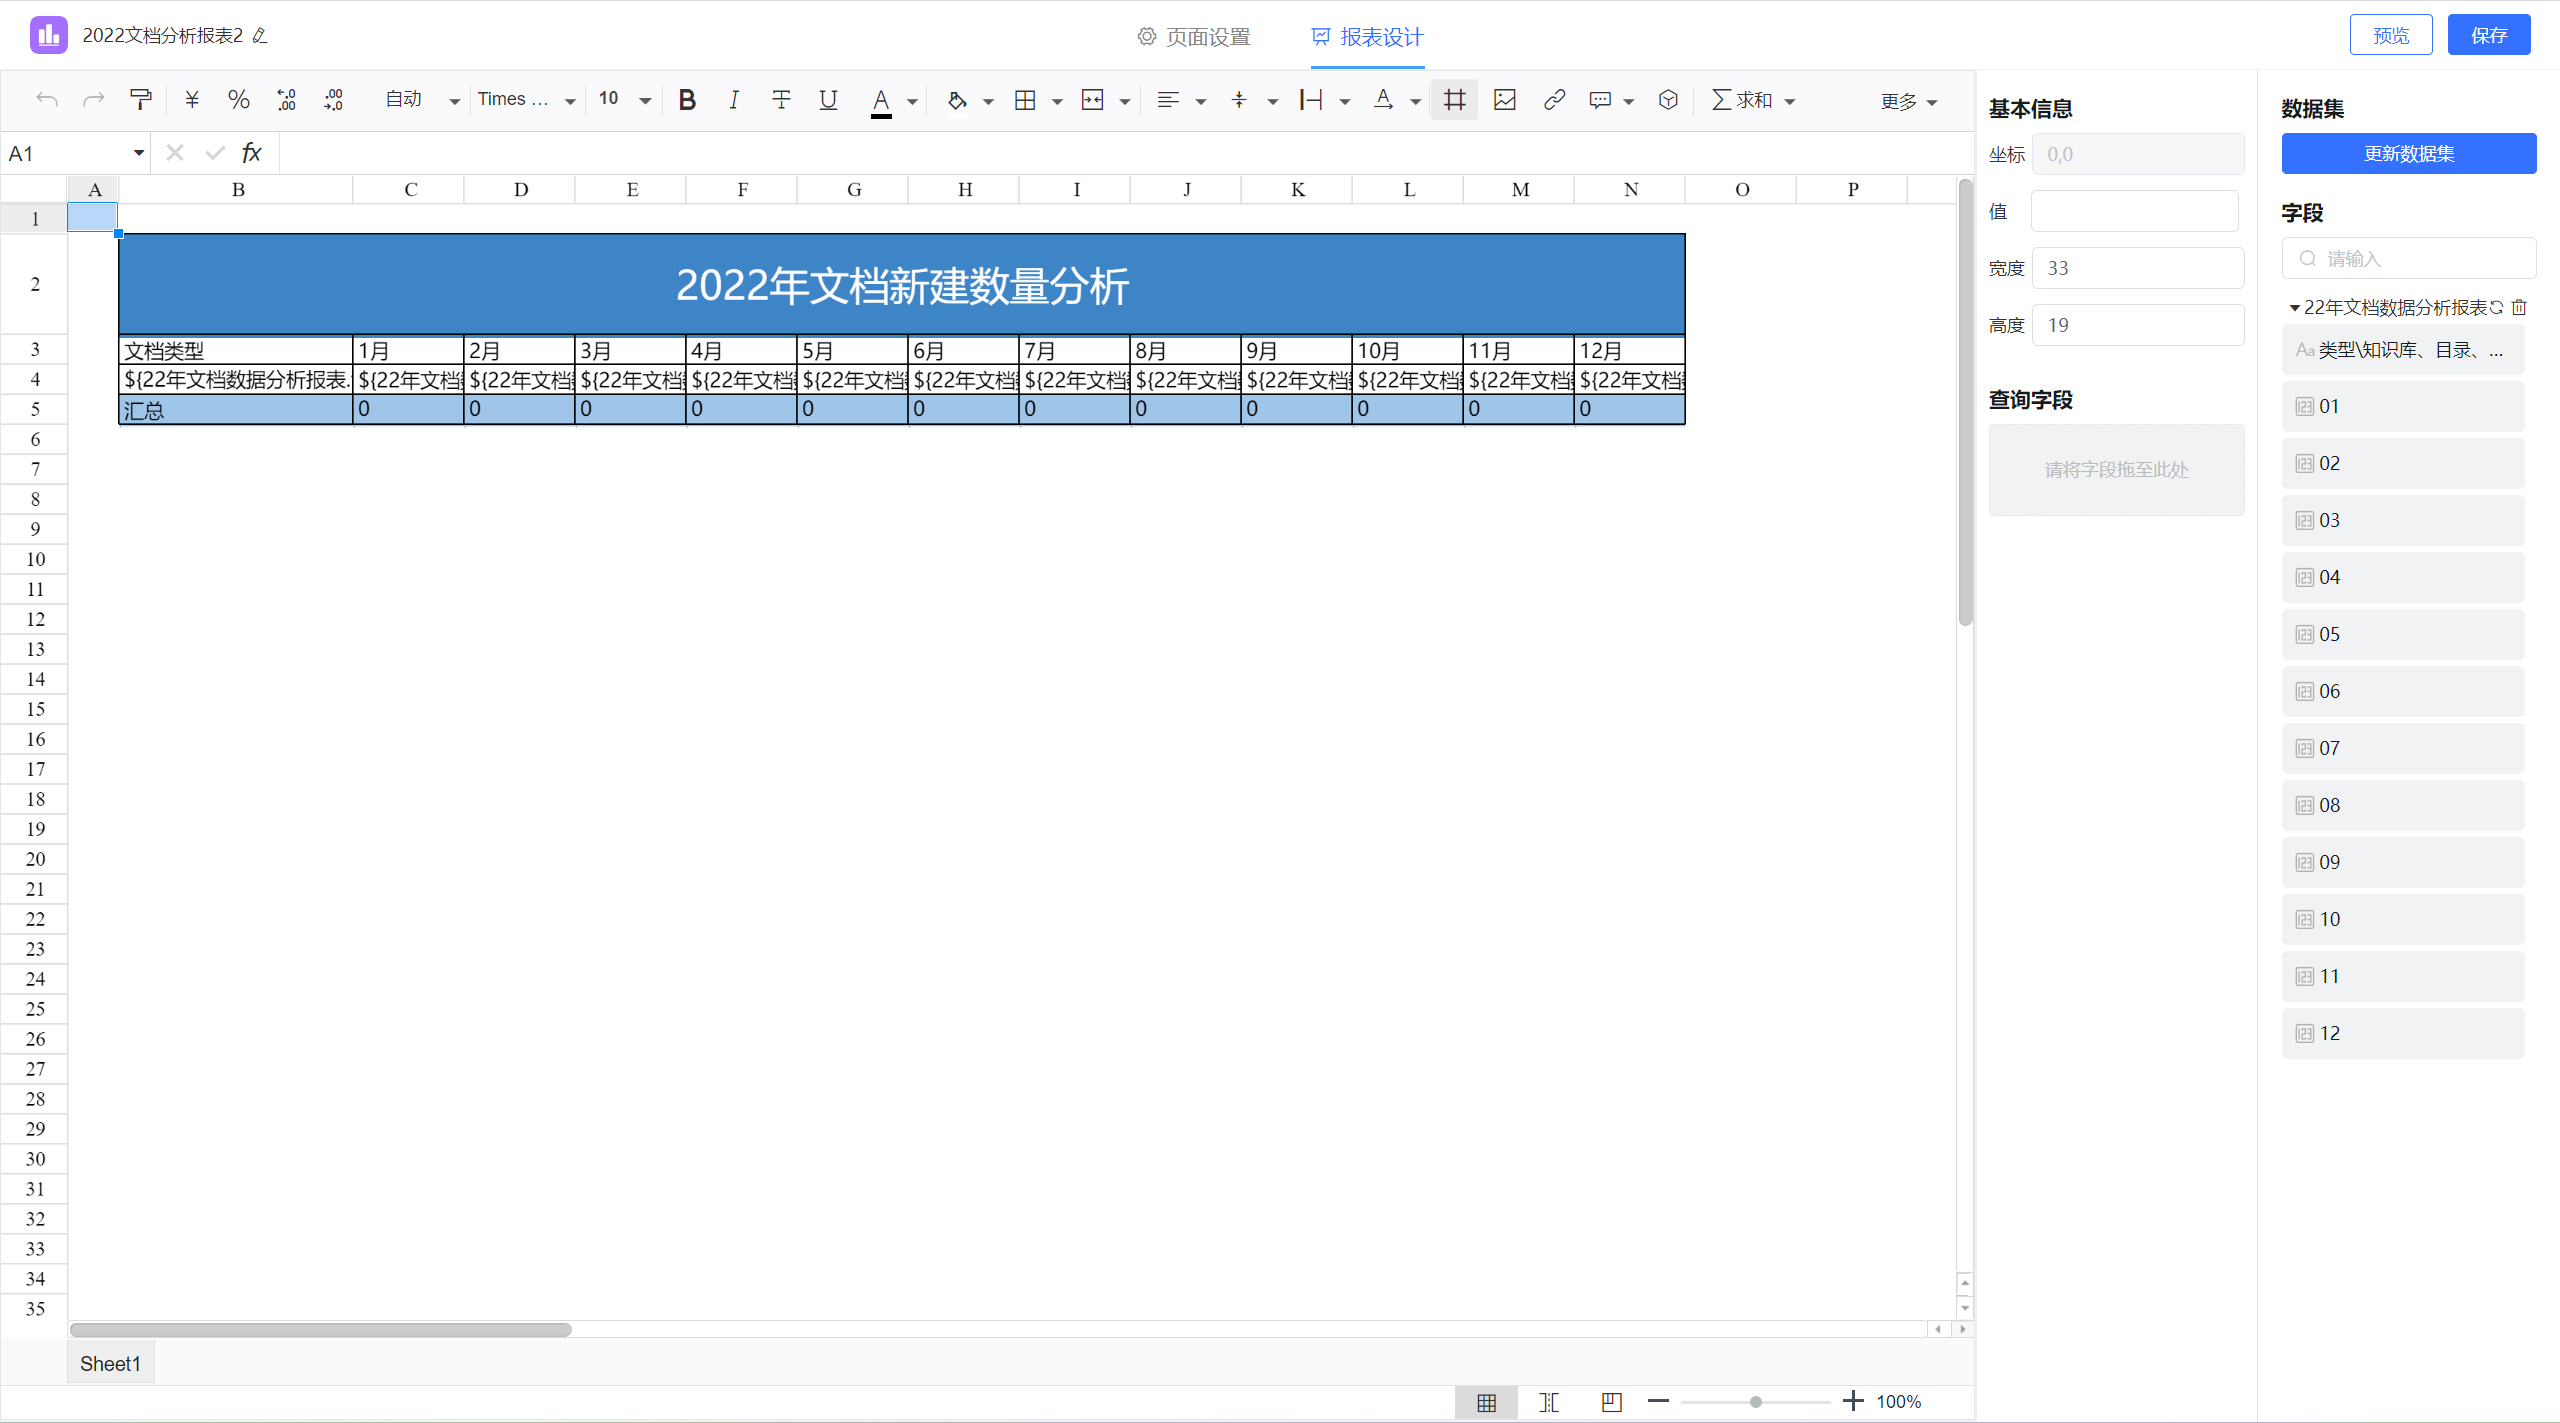This screenshot has height=1423, width=2560.
Task: Select field 01 in dataset list
Action: tap(2403, 406)
